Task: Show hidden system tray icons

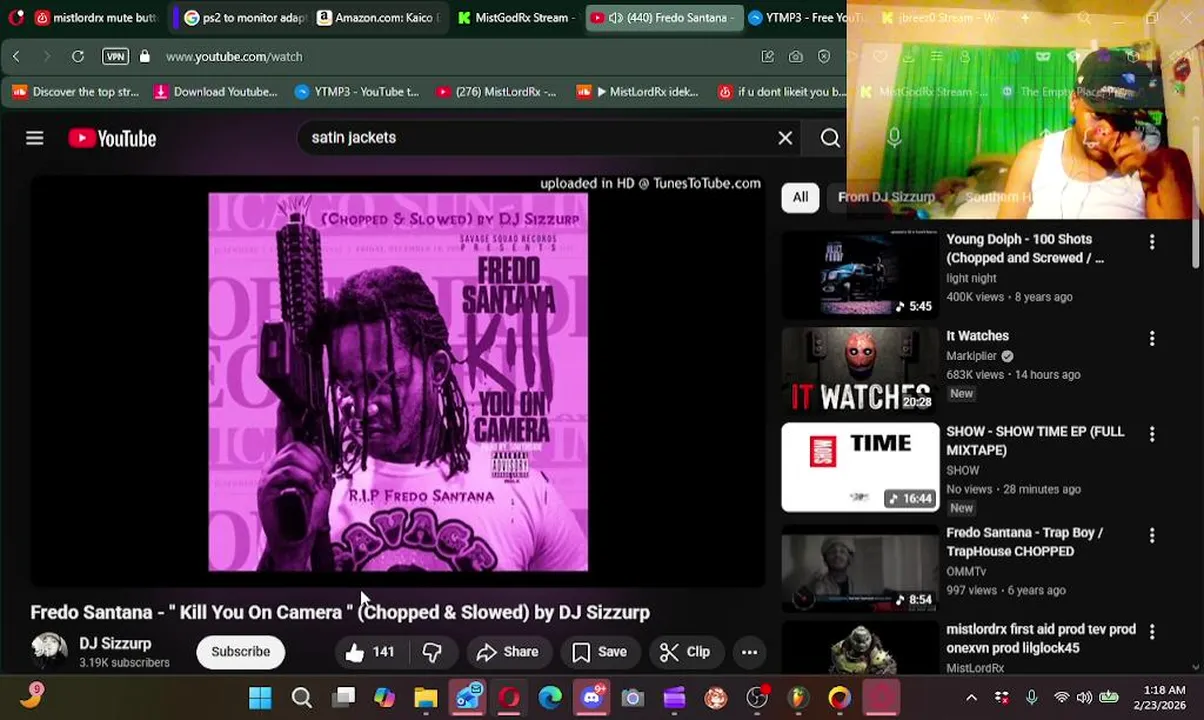Action: (x=971, y=698)
